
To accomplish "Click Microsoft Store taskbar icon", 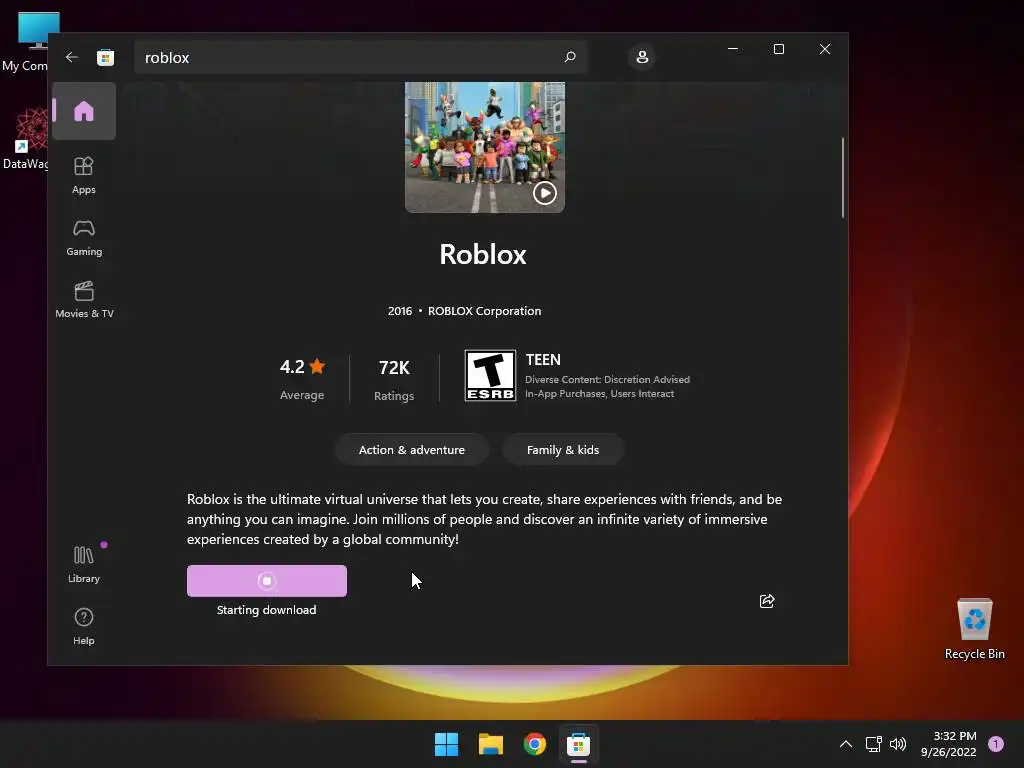I will coord(579,744).
